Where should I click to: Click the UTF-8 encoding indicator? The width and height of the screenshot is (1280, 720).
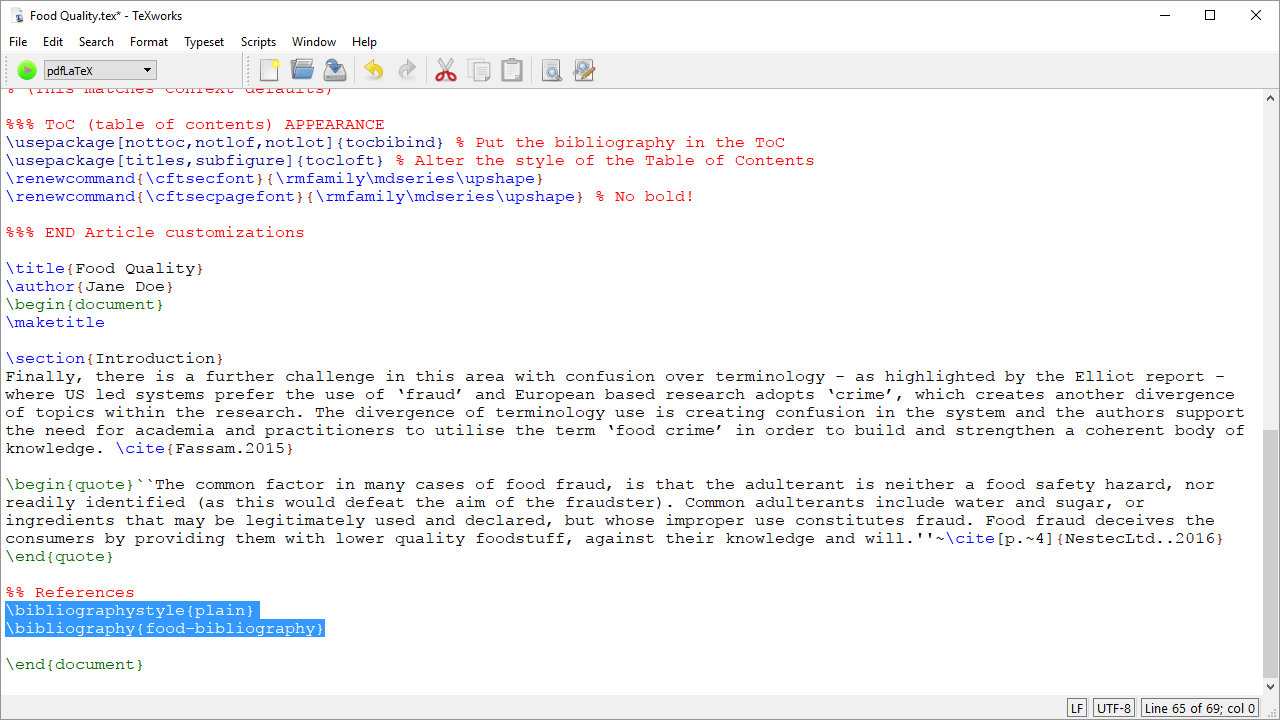[1114, 708]
